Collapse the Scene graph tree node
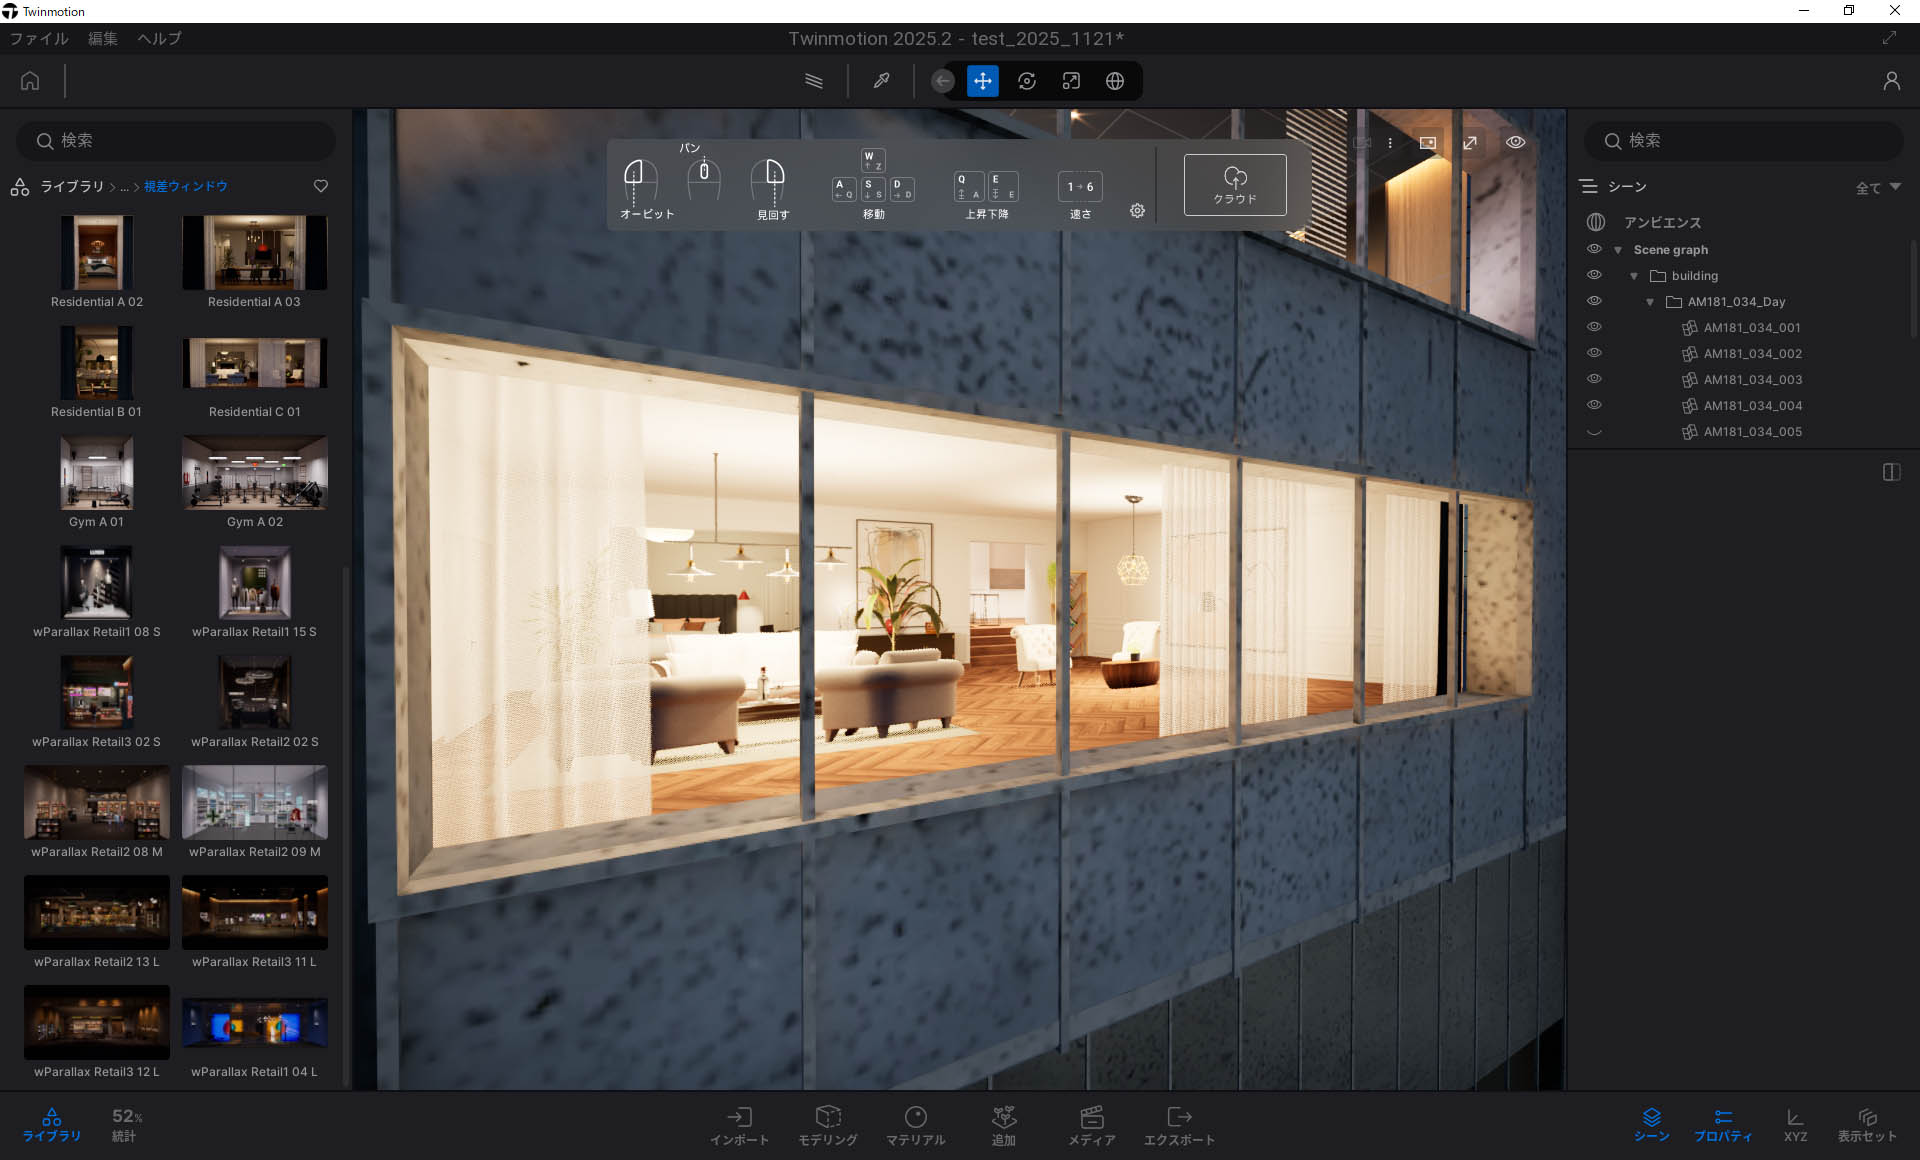This screenshot has width=1920, height=1160. pos(1618,250)
